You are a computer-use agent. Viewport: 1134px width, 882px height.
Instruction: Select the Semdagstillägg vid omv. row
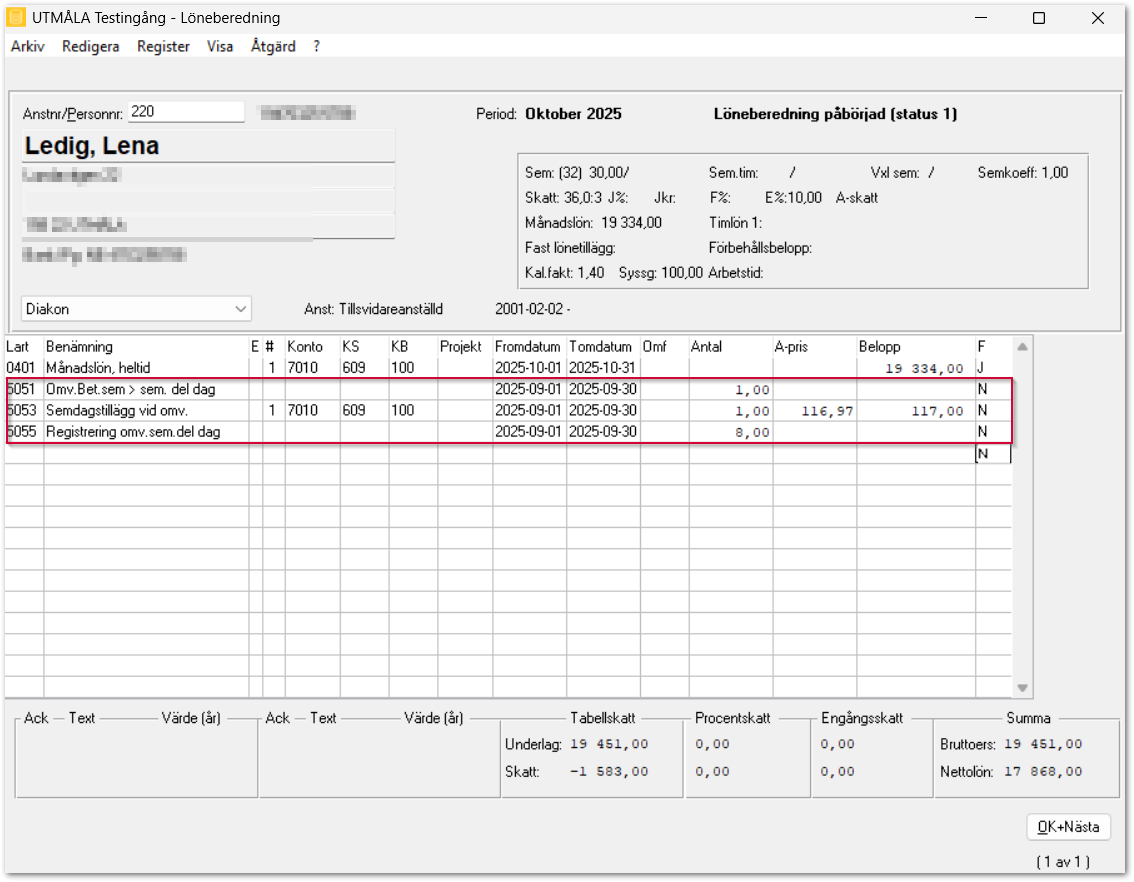click(116, 411)
